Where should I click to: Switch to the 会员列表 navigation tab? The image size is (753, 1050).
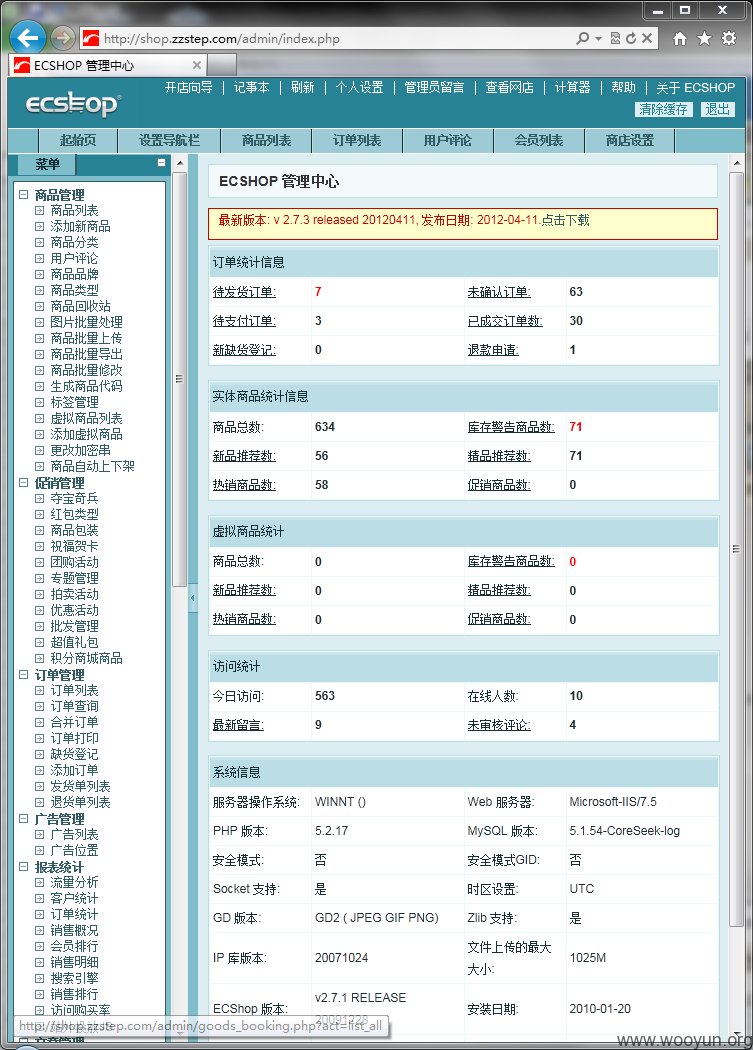tap(539, 141)
